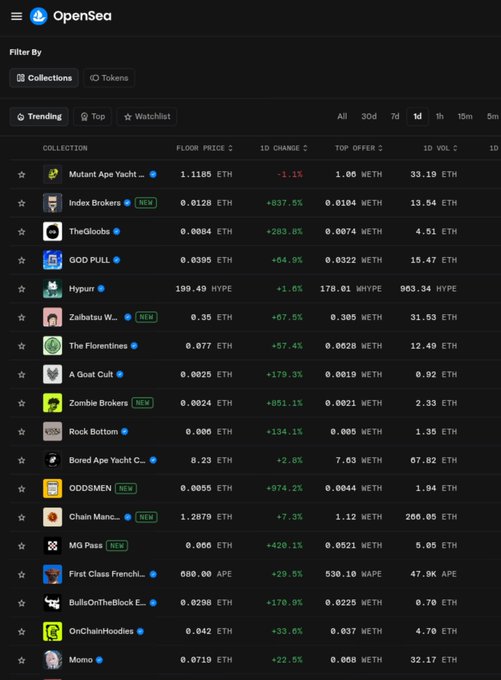Open OnChainHoodies collection avatar
This screenshot has height=680, width=501.
pos(52,631)
